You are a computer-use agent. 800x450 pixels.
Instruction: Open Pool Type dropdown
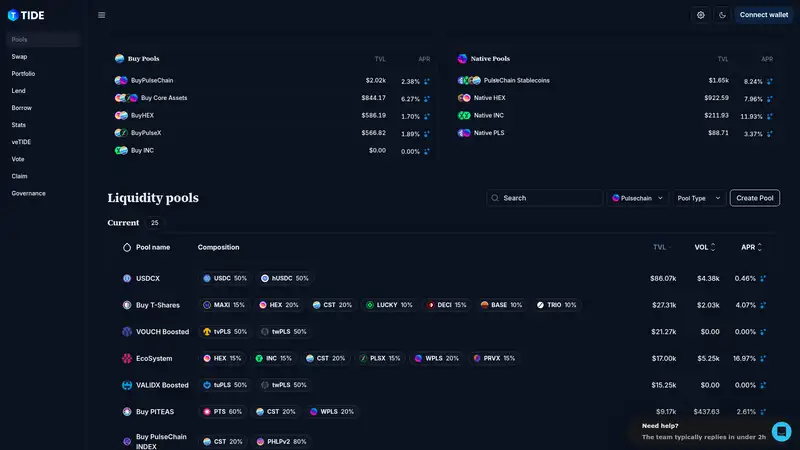[x=698, y=198]
